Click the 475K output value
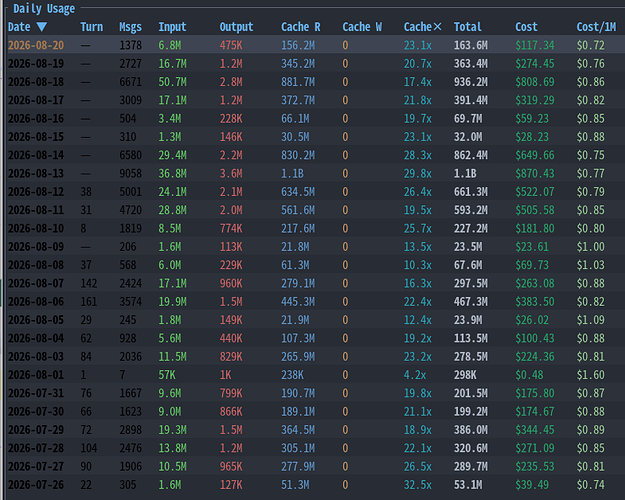The image size is (625, 500). click(x=231, y=45)
